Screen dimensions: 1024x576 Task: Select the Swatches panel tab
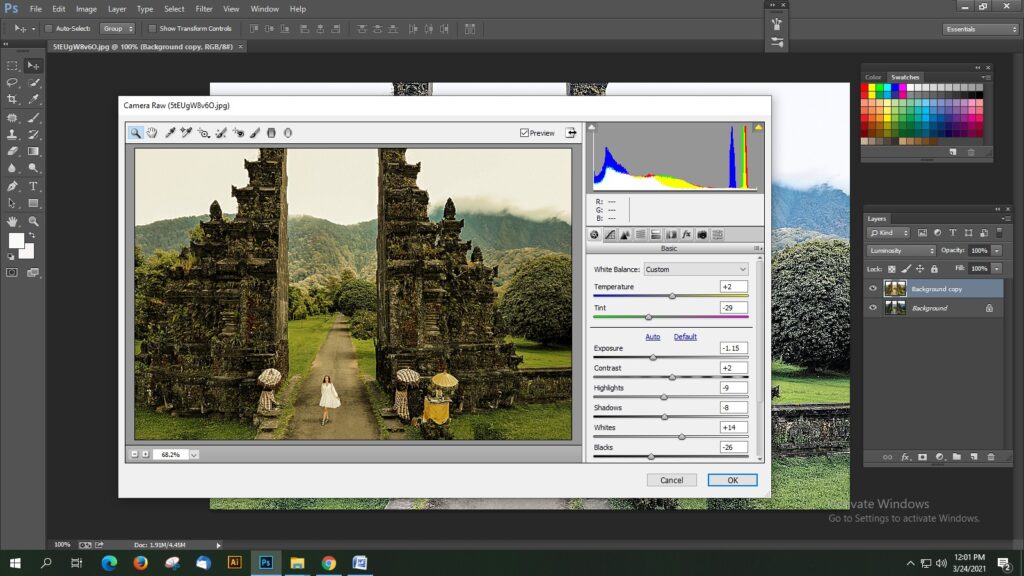click(905, 77)
